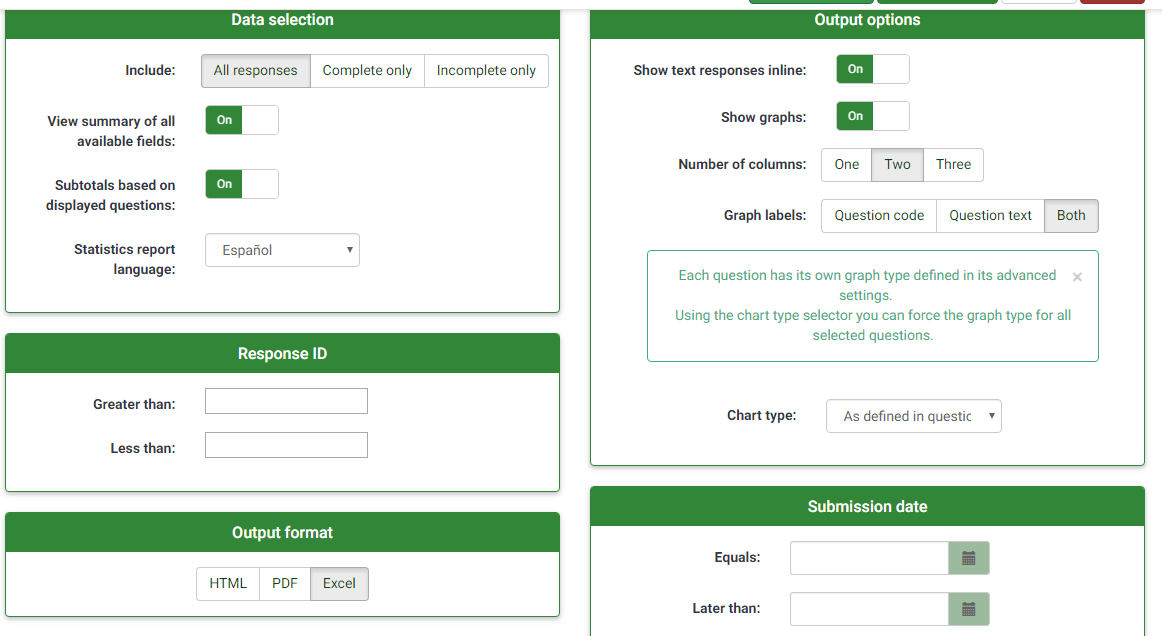The height and width of the screenshot is (636, 1162).
Task: Choose All responses option
Action: coord(255,71)
